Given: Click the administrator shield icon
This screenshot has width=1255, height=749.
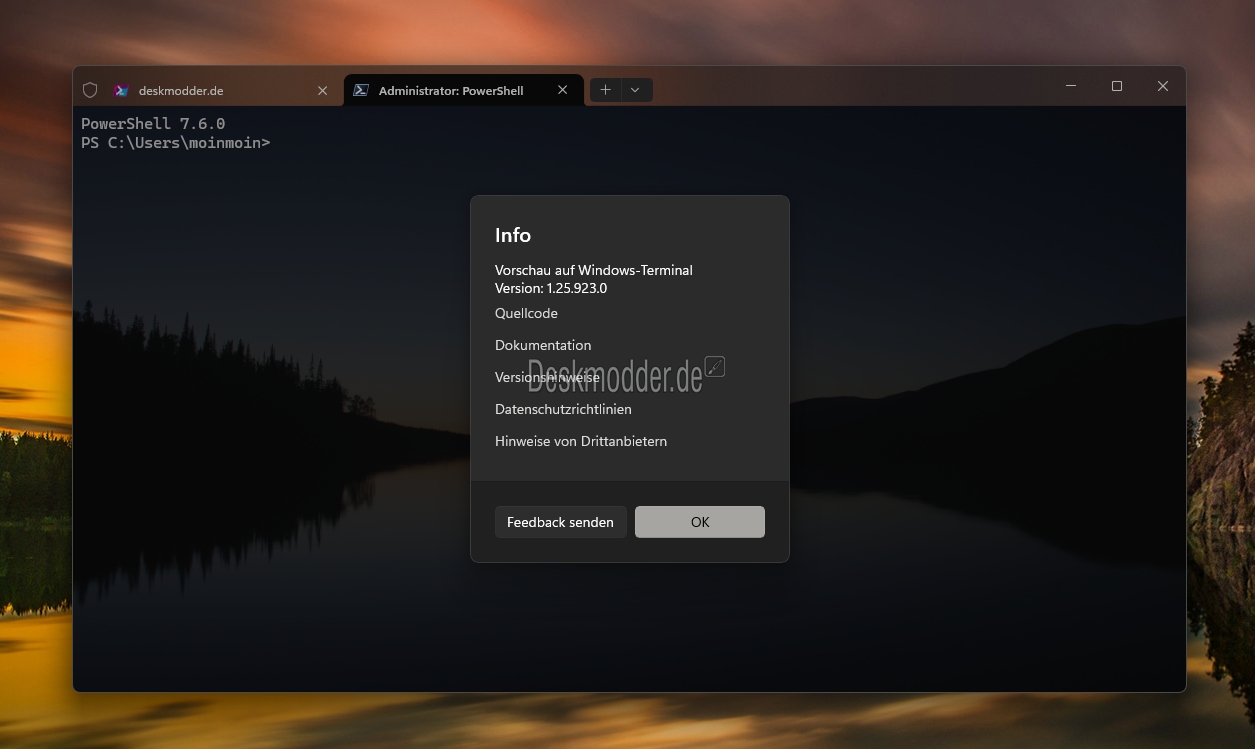Looking at the screenshot, I should coord(90,90).
